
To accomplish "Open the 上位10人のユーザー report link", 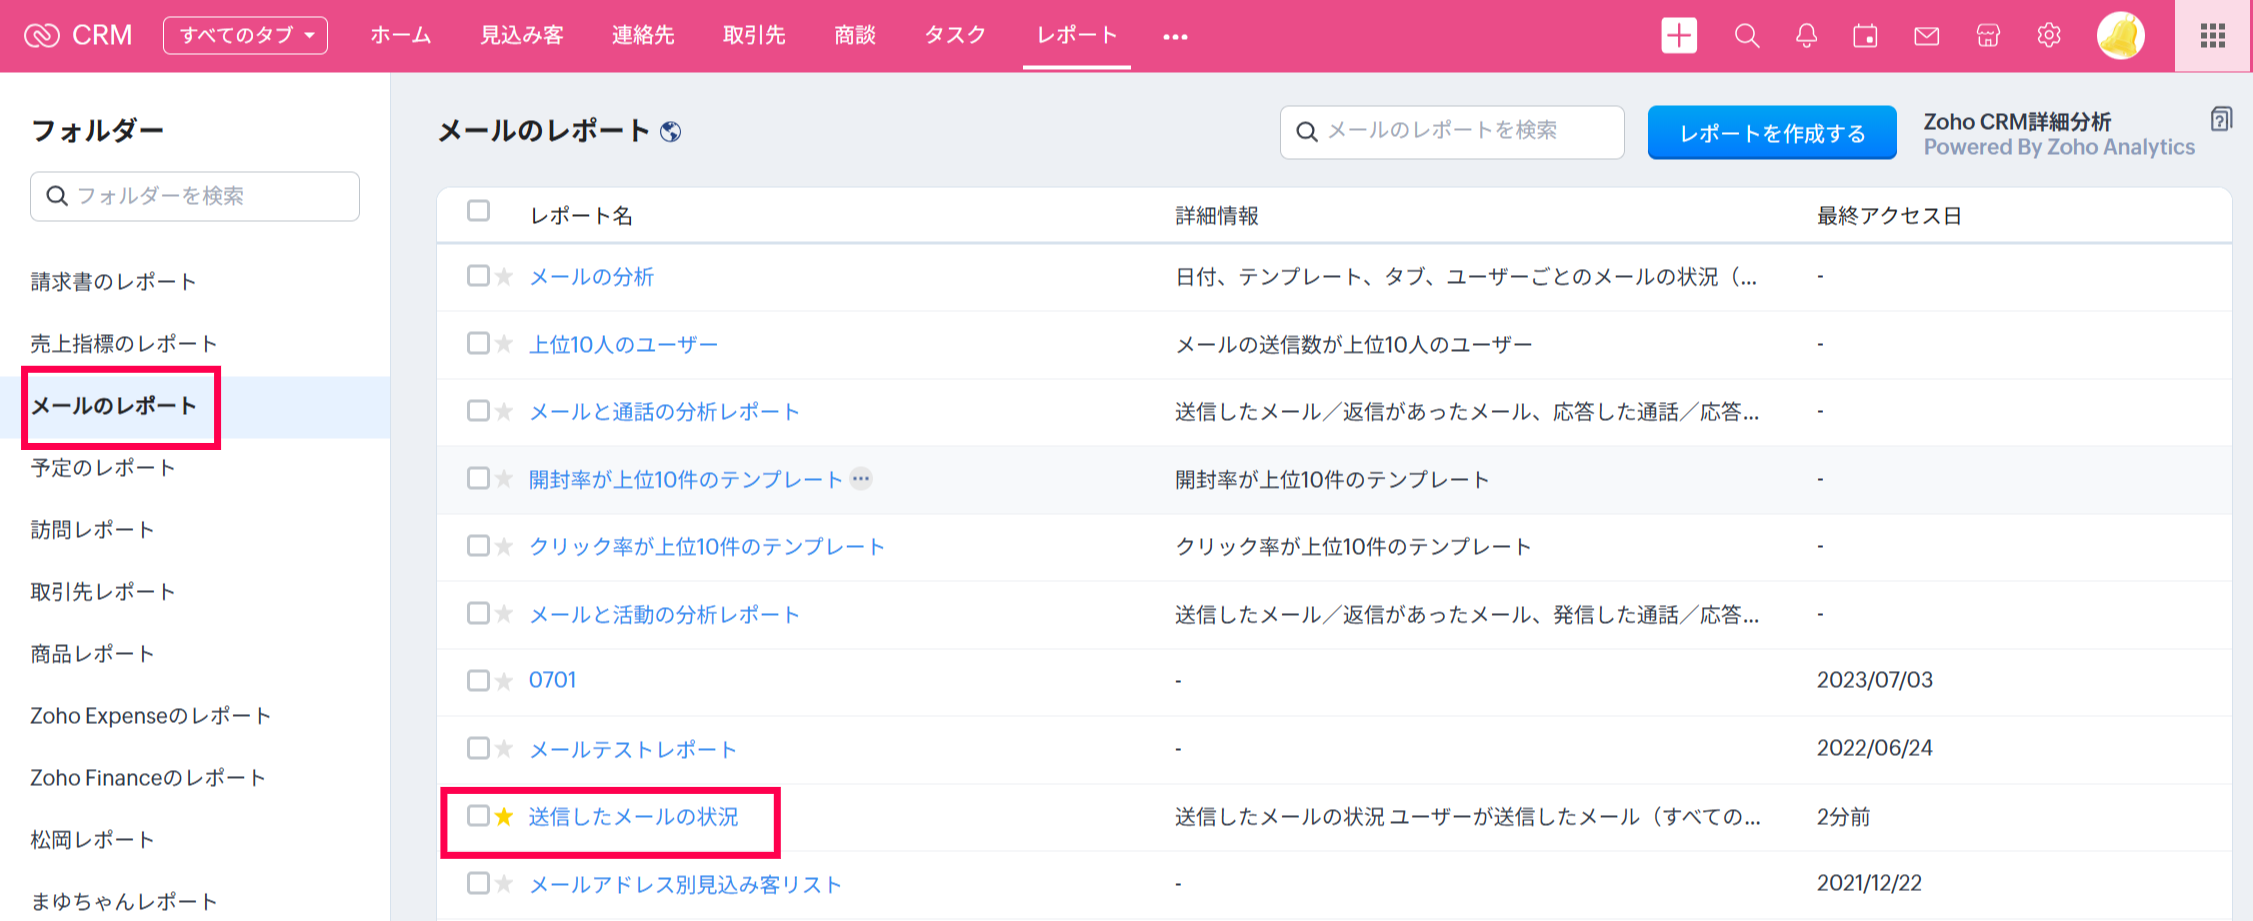I will 623,345.
